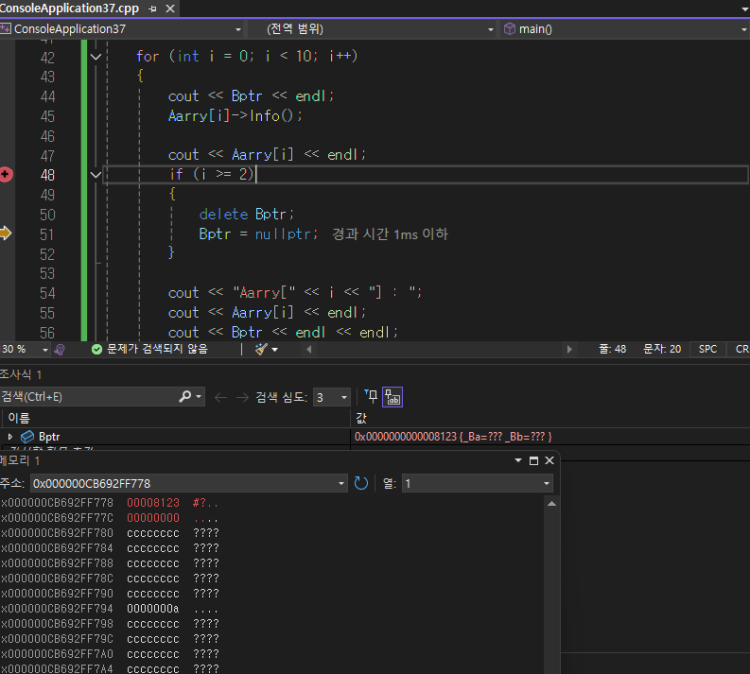This screenshot has width=750, height=674.
Task: Click the column indicator '문자: 20'
Action: 662,349
